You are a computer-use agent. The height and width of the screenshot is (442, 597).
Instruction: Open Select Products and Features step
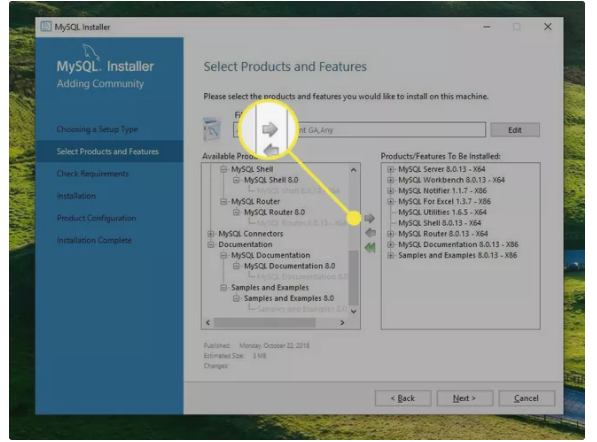tap(107, 151)
